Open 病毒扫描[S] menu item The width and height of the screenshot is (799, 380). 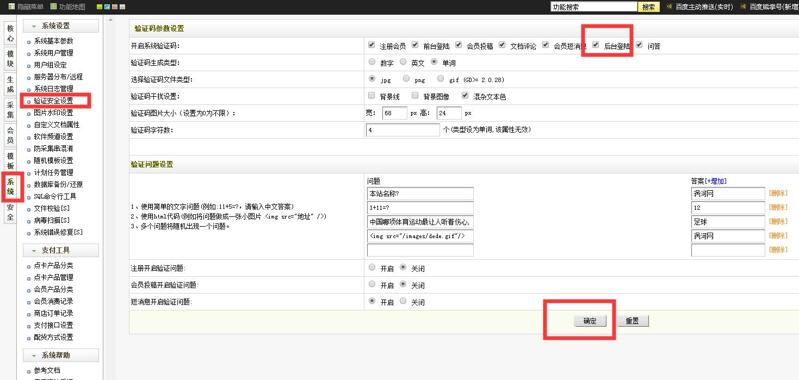51,220
